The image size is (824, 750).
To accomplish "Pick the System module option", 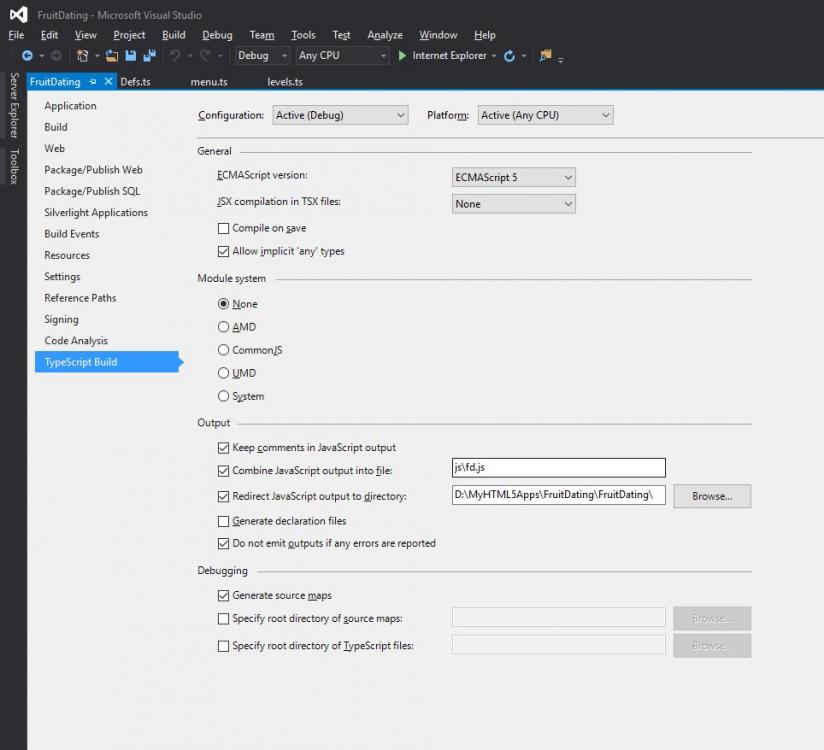I will click(x=223, y=396).
